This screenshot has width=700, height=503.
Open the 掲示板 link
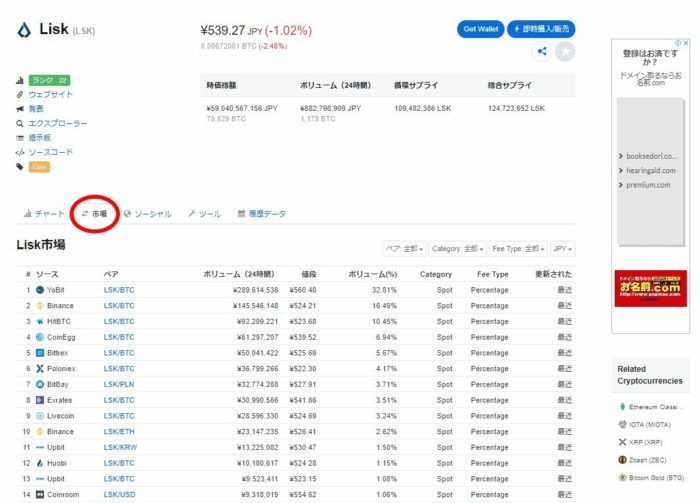coord(40,137)
